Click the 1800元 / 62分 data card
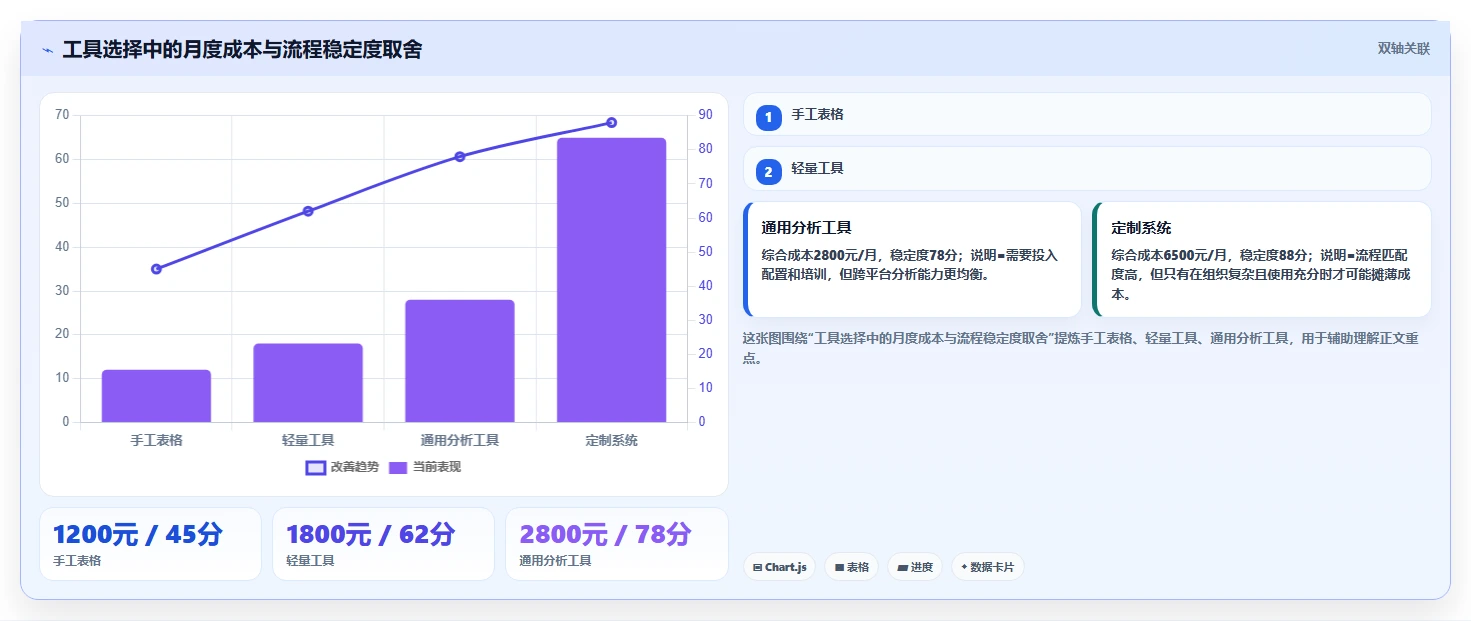The image size is (1471, 621). 383,544
